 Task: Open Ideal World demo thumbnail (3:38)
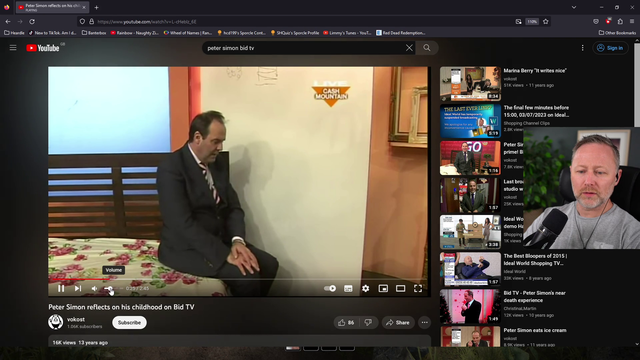(x=470, y=232)
